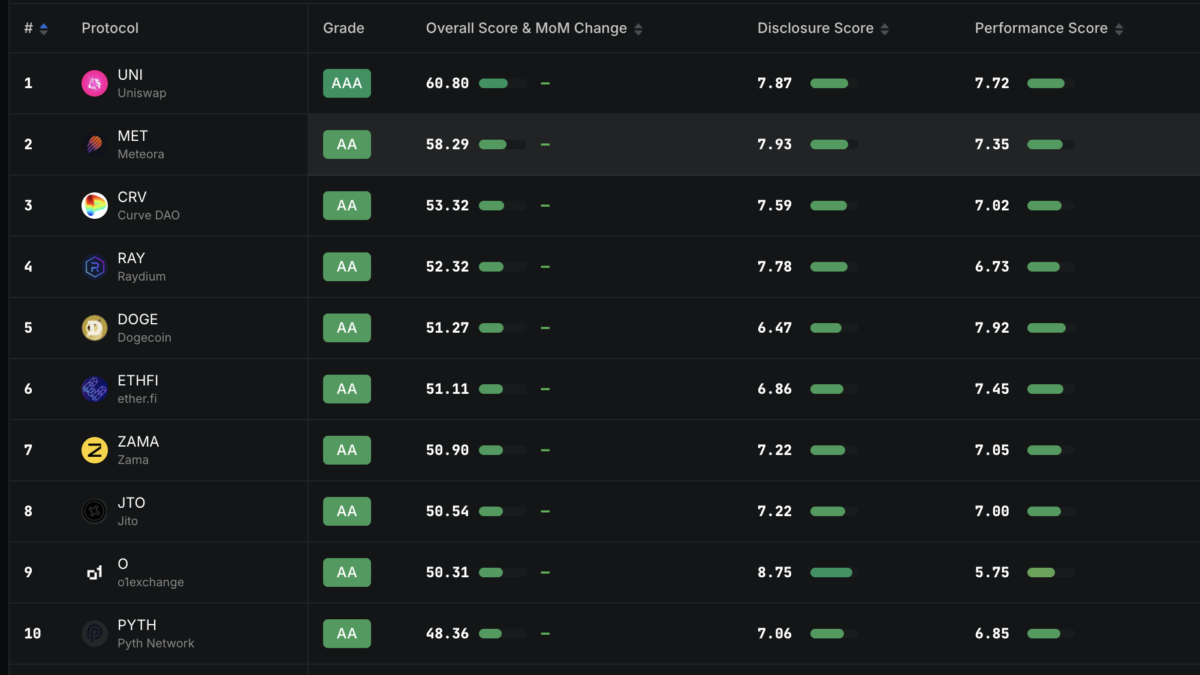Click the Meteora logo icon
Screen dimensions: 1200x675
point(94,145)
